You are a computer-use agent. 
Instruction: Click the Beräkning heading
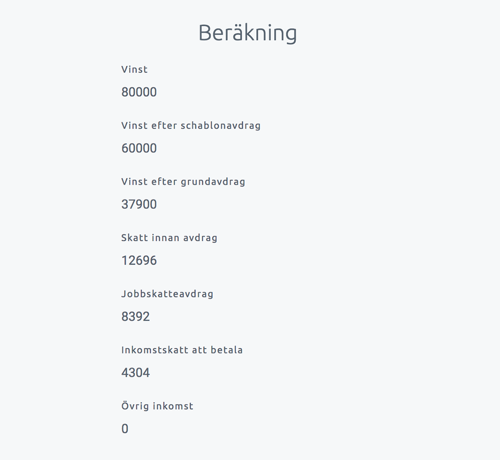(x=247, y=33)
